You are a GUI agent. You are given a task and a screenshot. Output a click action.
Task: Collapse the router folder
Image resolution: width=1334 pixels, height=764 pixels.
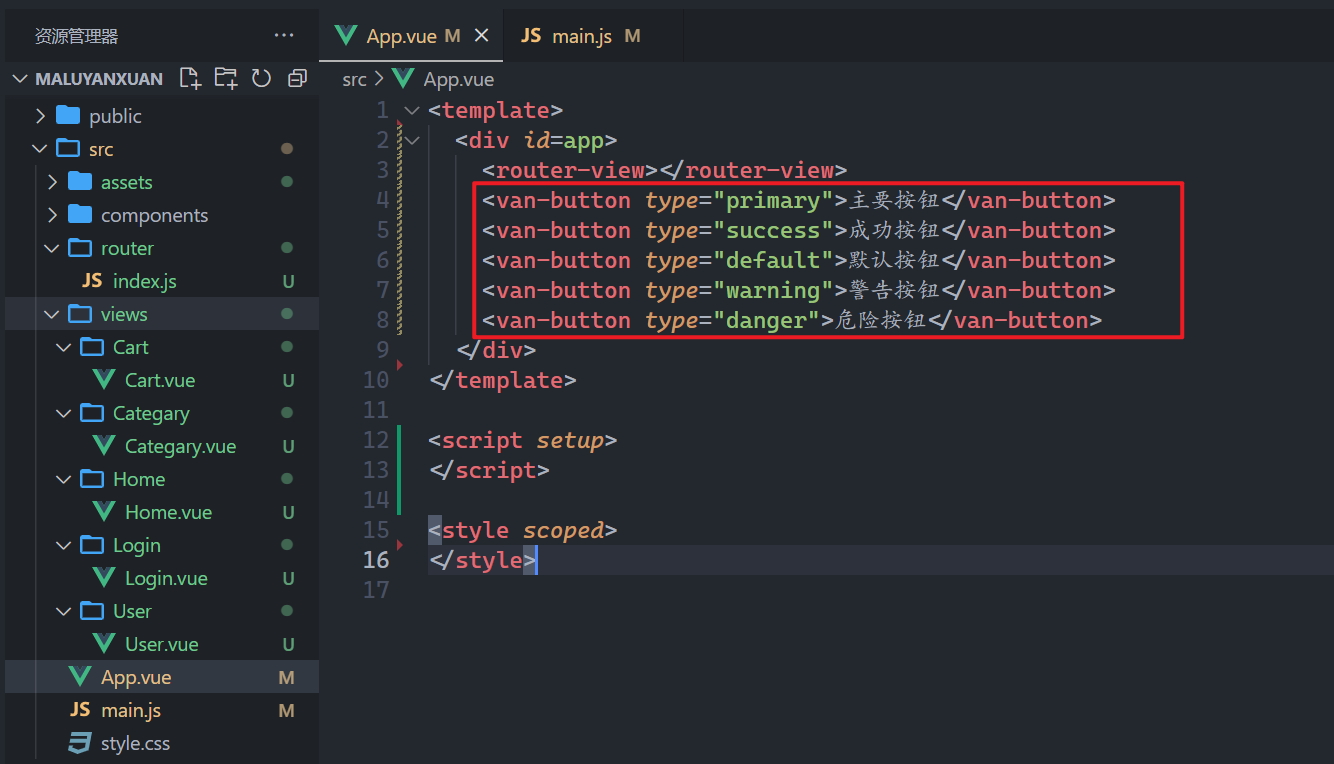52,248
